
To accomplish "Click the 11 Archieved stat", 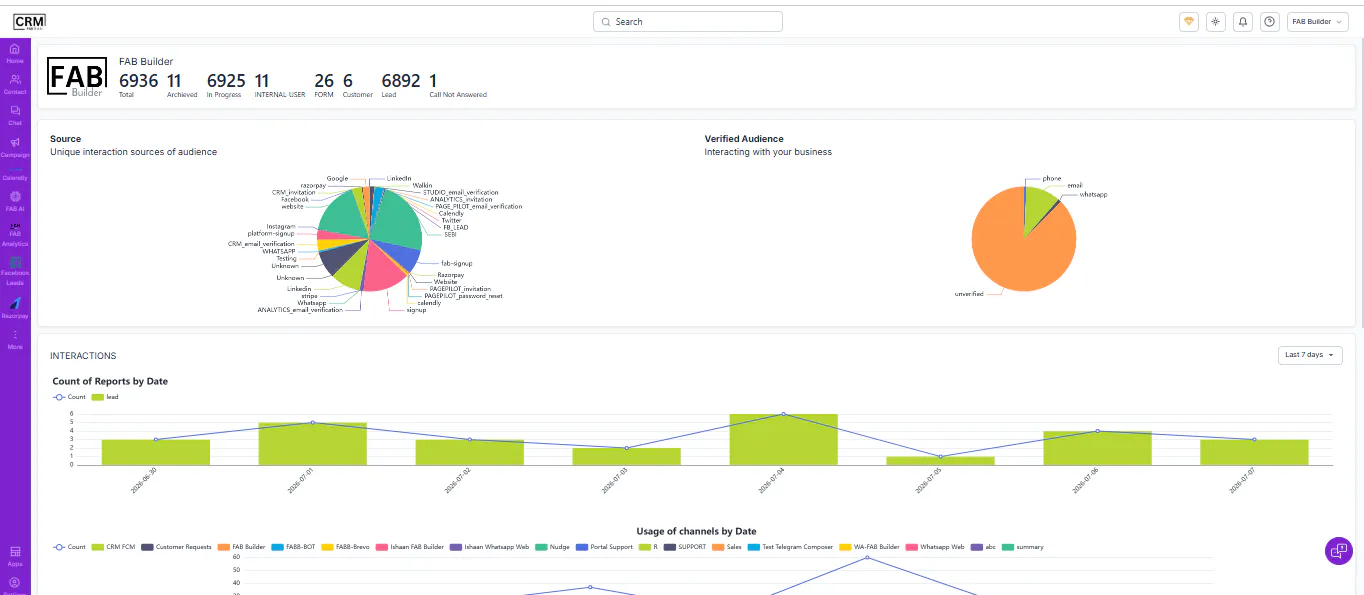I will (x=181, y=85).
